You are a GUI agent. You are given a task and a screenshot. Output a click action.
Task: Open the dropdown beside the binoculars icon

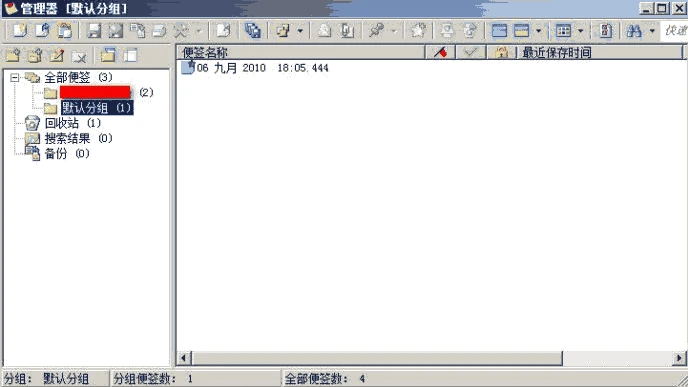652,31
